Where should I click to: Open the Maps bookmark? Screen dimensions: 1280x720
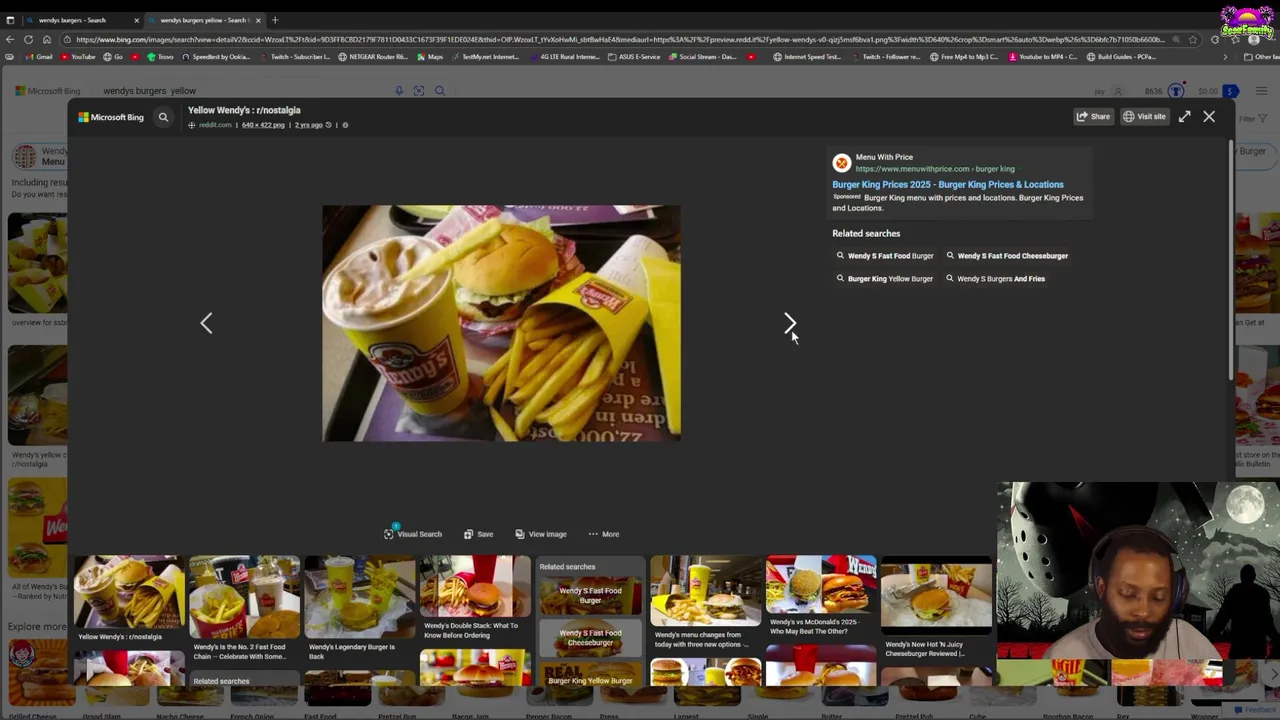tap(431, 57)
